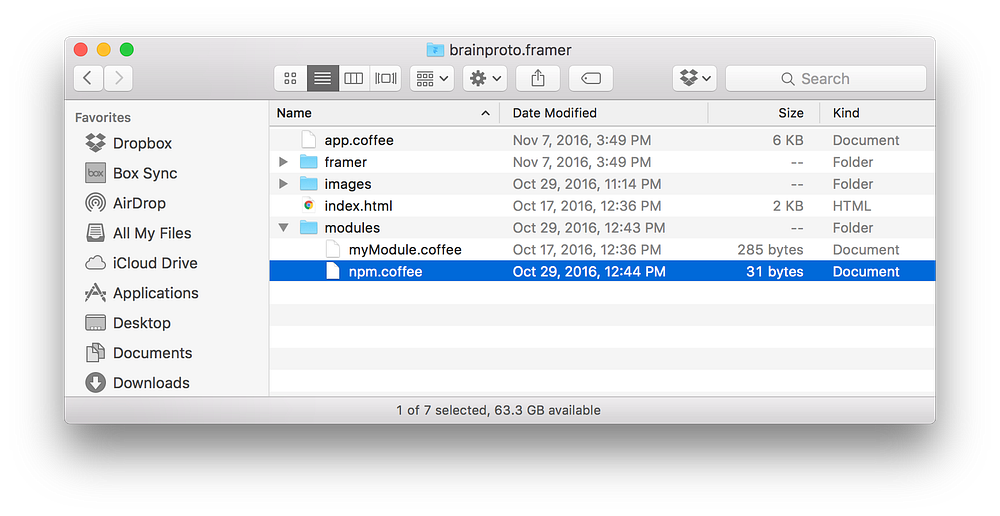
Task: Switch to column view
Action: (354, 78)
